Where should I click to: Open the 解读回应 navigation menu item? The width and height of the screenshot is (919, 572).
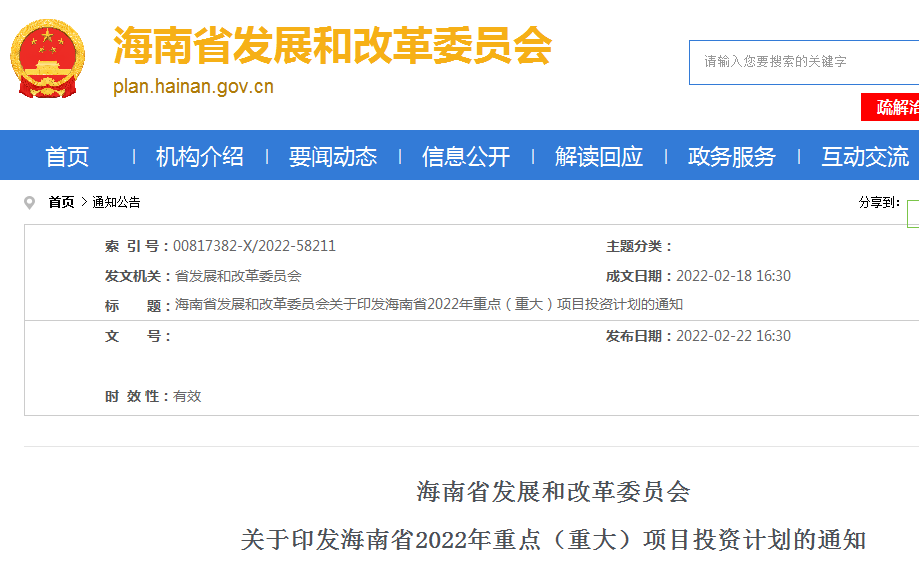(x=599, y=156)
